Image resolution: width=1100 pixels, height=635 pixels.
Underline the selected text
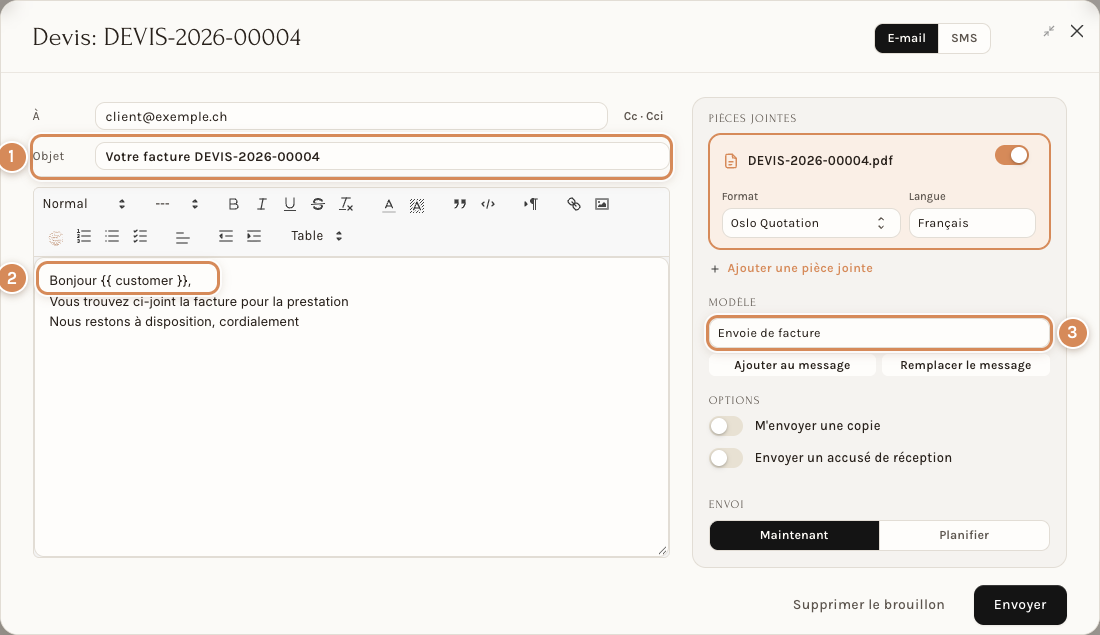coord(290,204)
